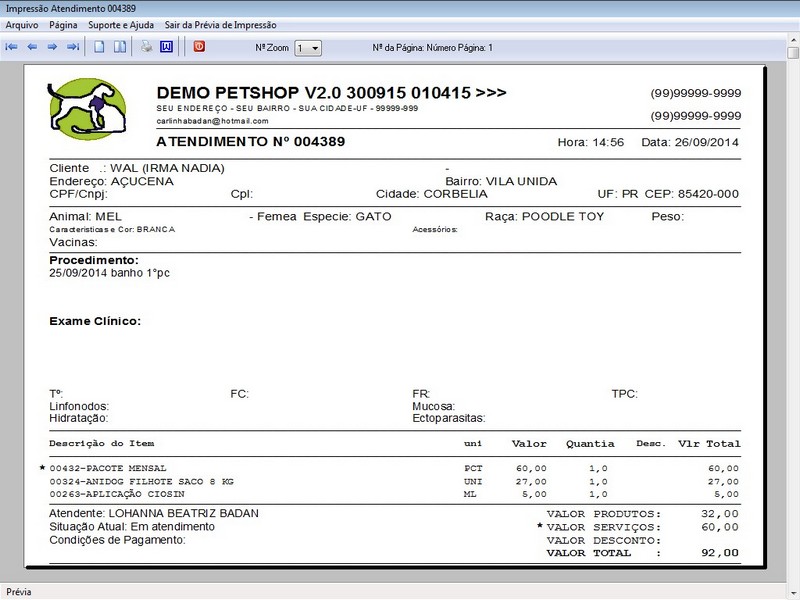This screenshot has width=800, height=600.
Task: Click the item 00324-ANIDOG FILHOTE SACO 8 KG
Action: (x=141, y=481)
